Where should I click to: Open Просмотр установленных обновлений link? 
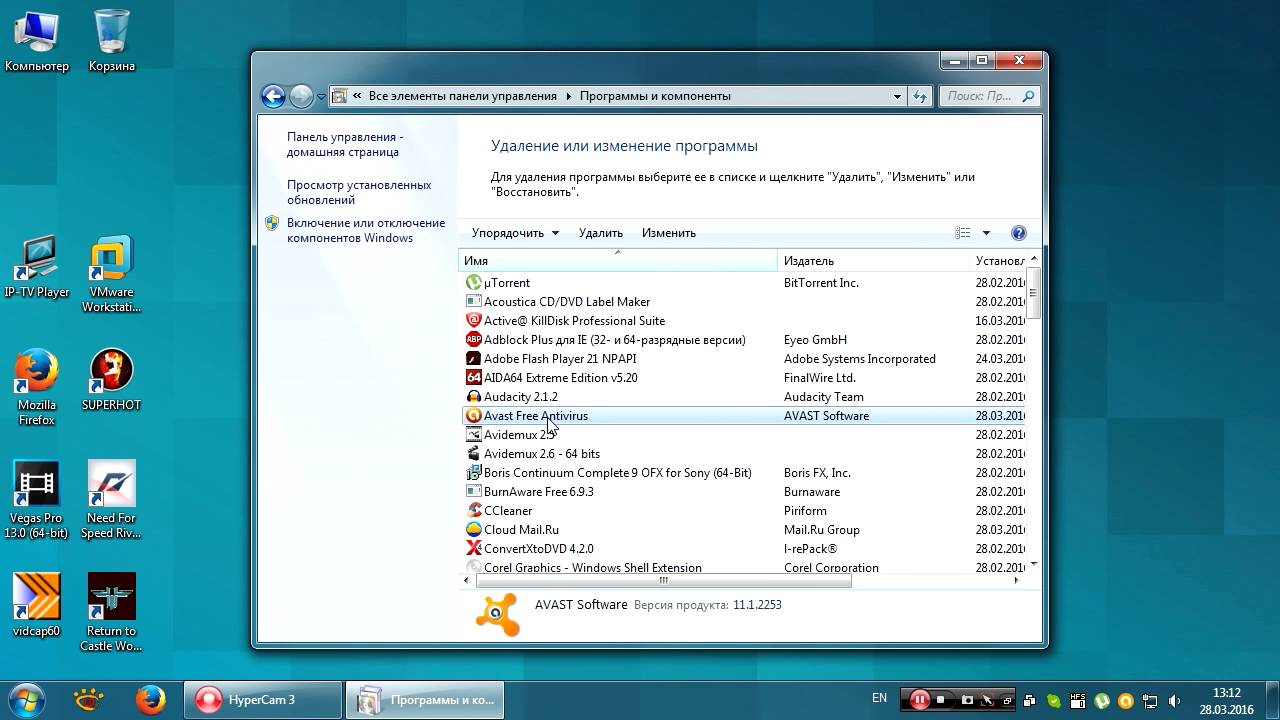pos(359,192)
